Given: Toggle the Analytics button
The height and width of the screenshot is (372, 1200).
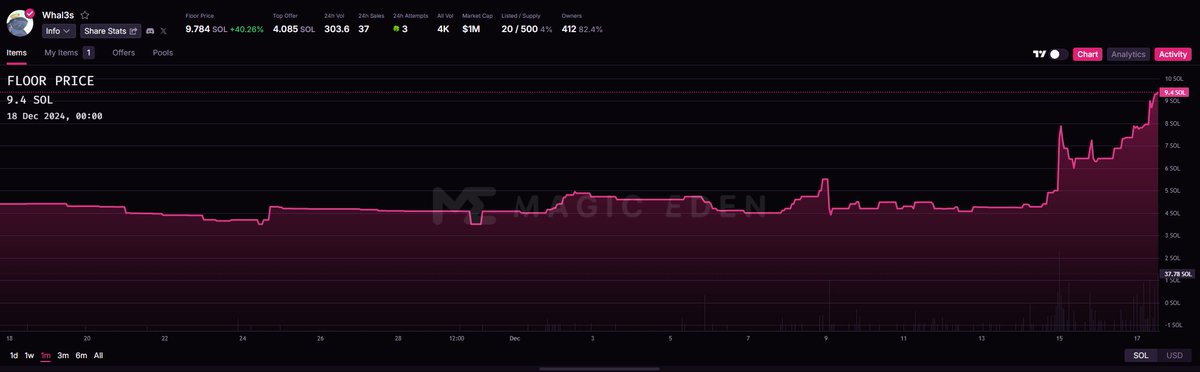Looking at the screenshot, I should point(1128,54).
